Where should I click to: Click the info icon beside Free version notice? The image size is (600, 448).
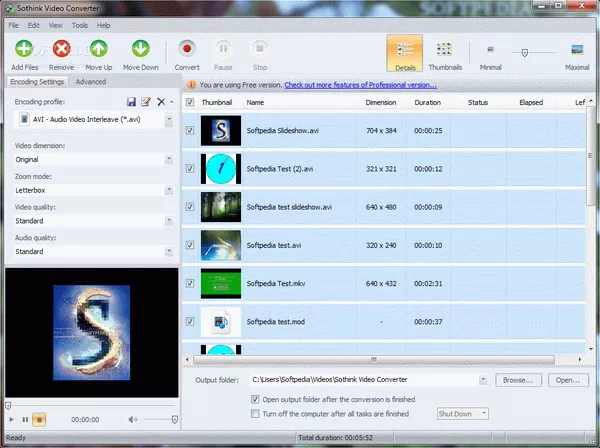(x=191, y=85)
